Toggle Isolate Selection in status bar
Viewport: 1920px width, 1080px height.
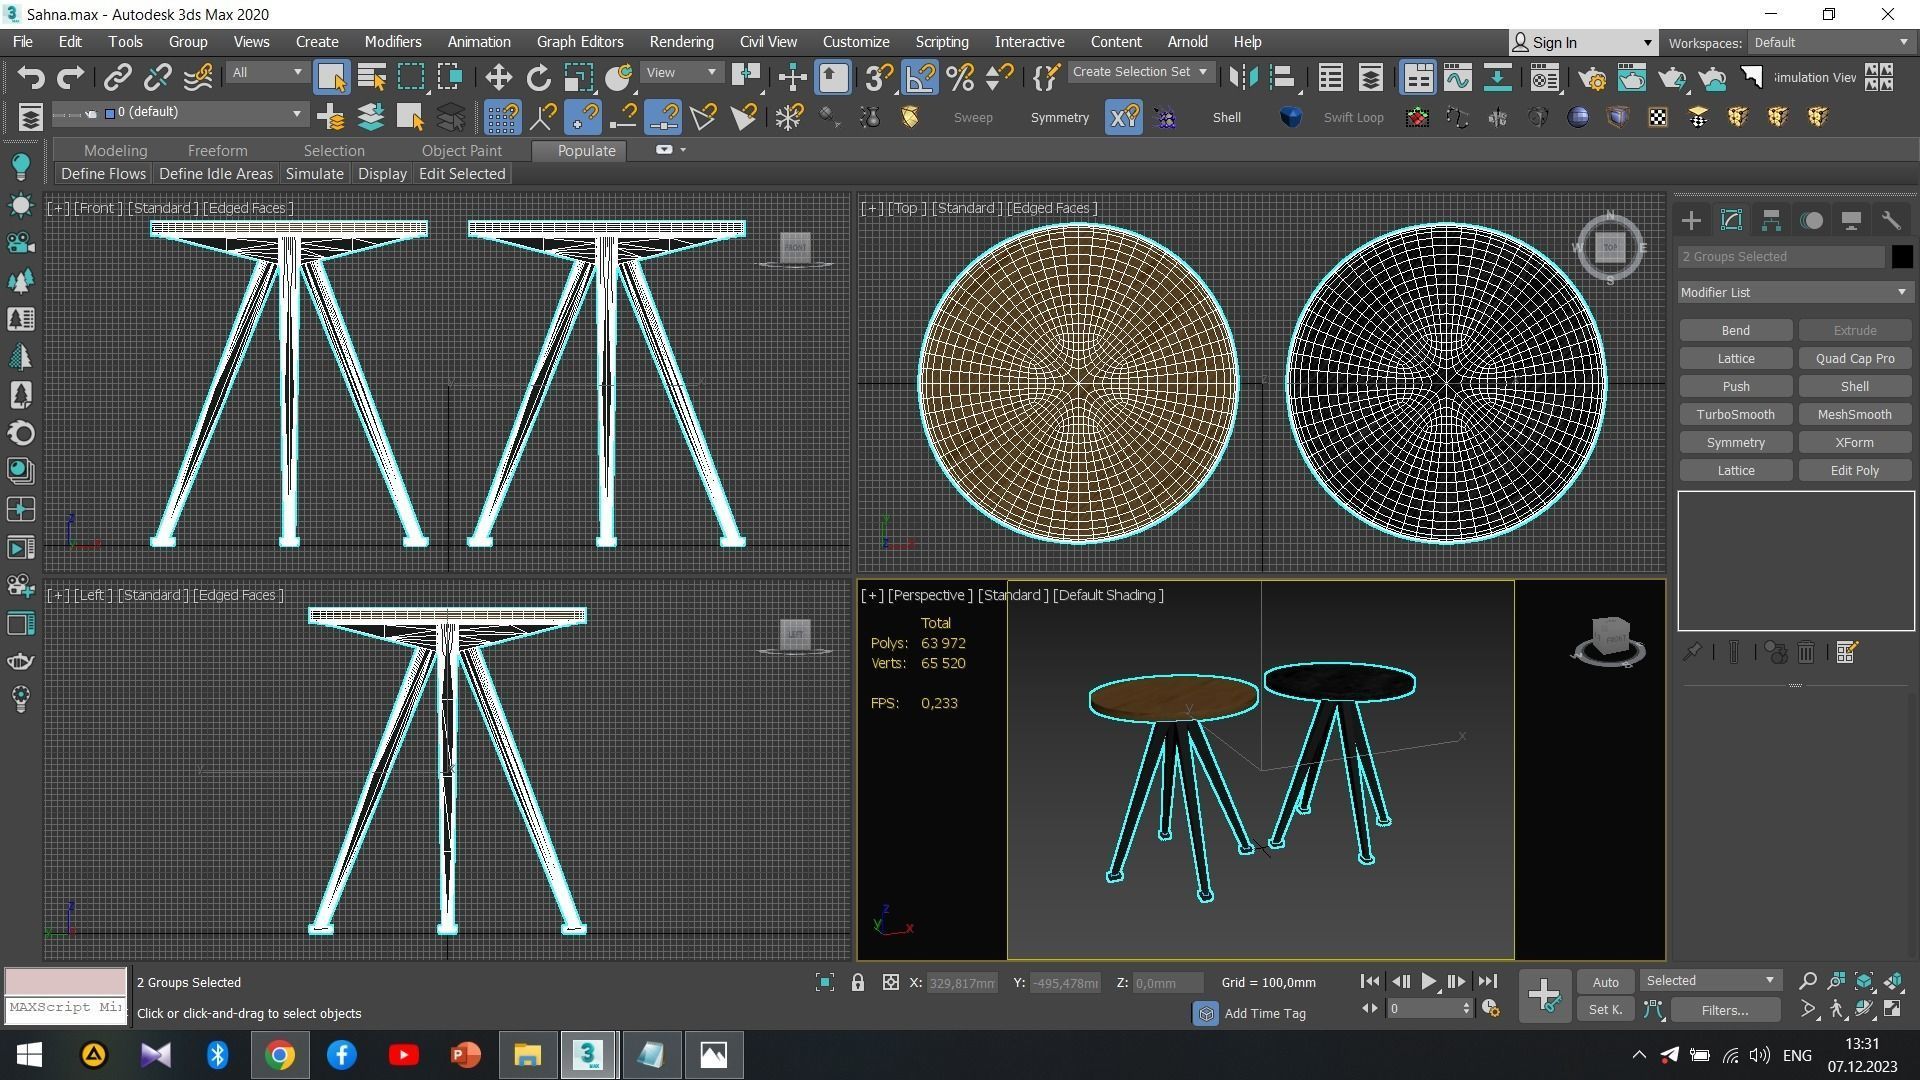824,983
